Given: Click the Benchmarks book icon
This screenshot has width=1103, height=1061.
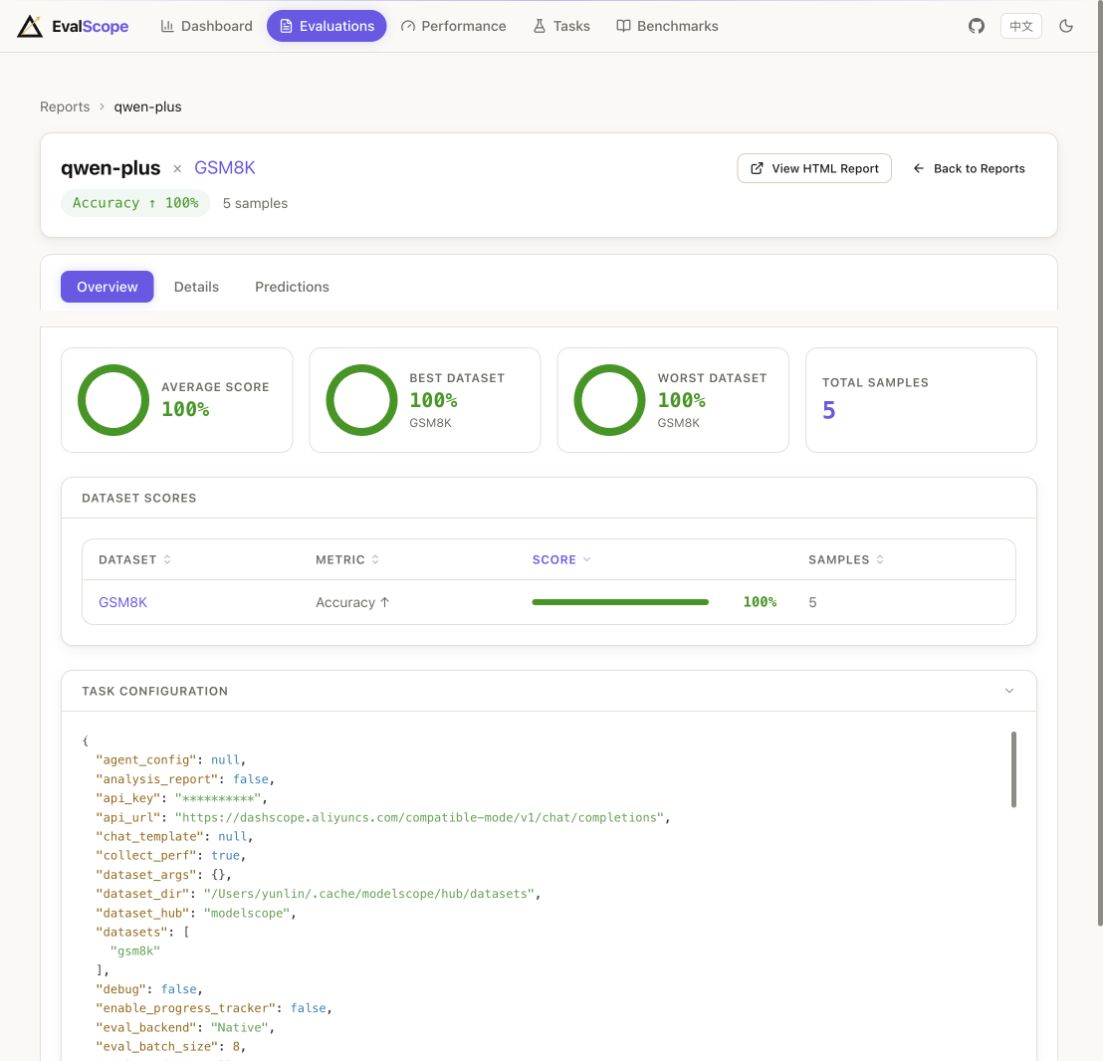Looking at the screenshot, I should tap(623, 26).
